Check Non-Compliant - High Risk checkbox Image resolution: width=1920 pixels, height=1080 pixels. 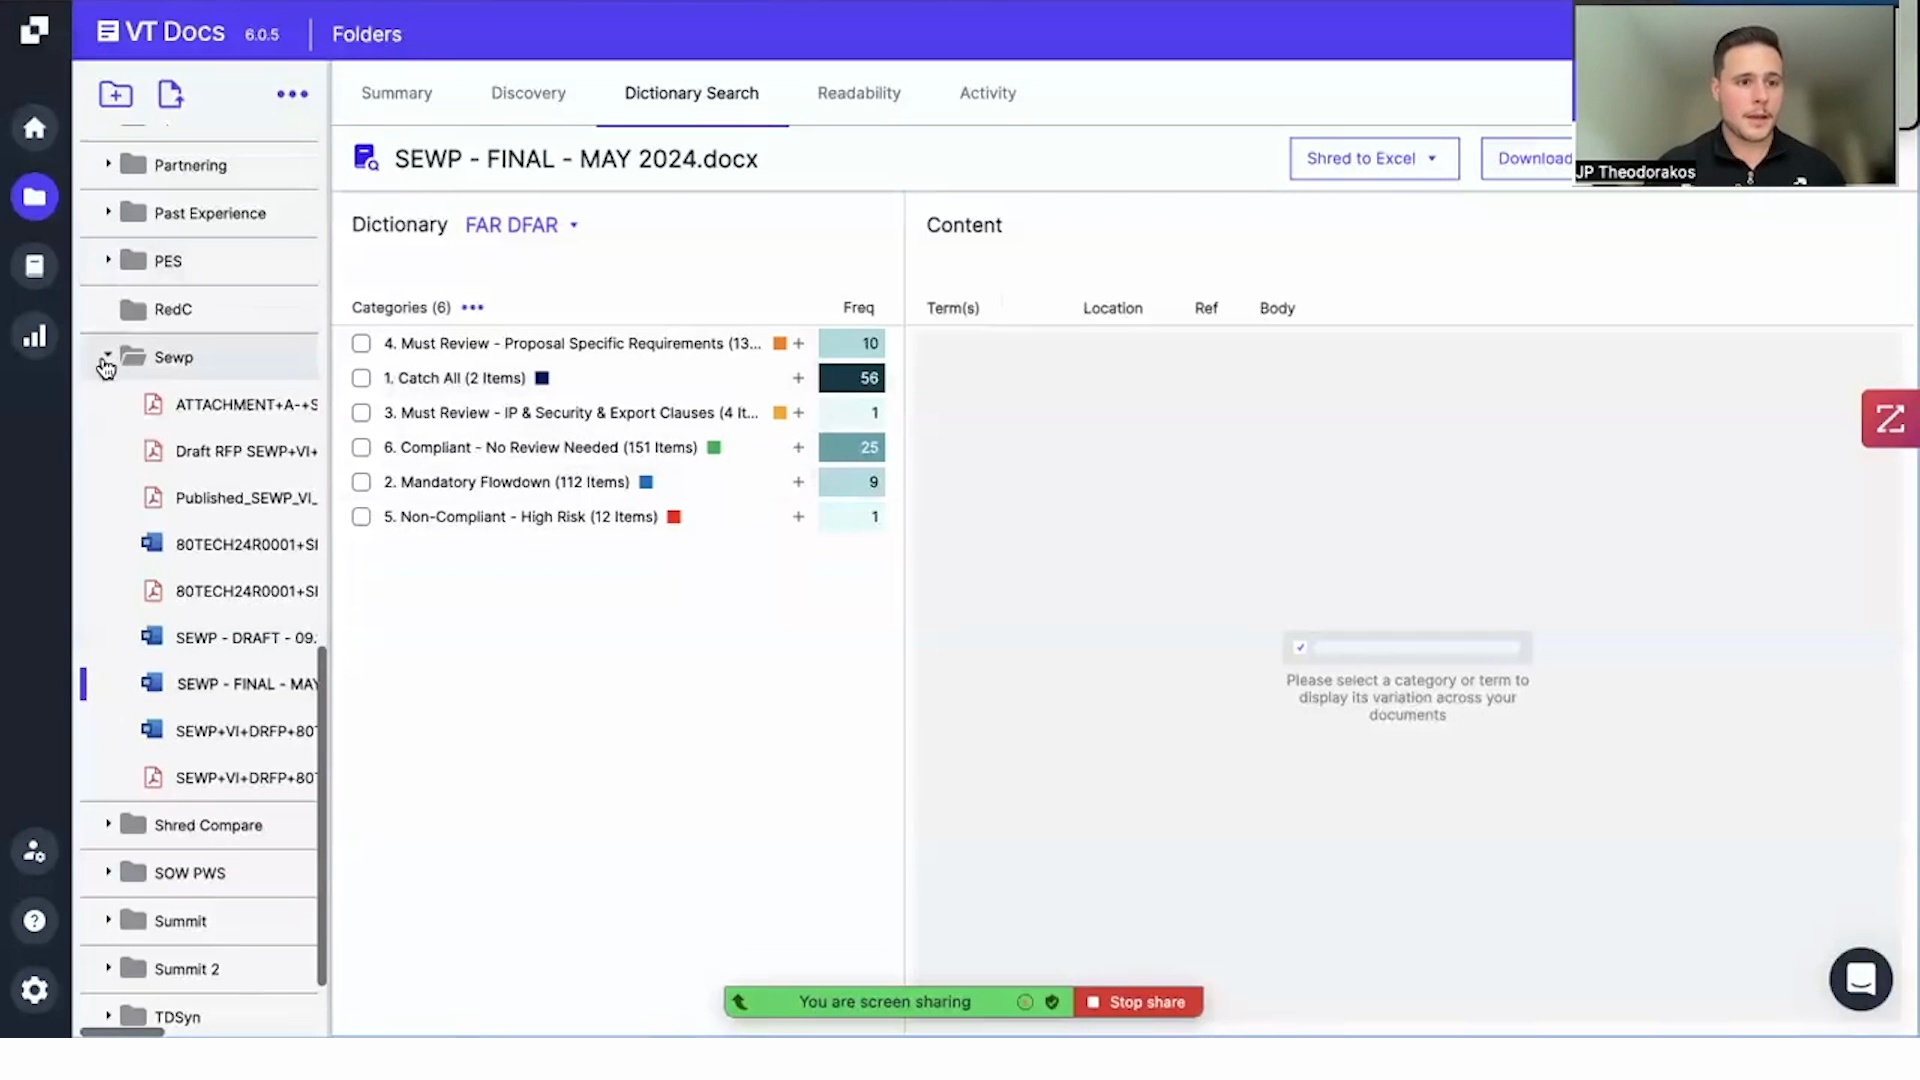(361, 517)
